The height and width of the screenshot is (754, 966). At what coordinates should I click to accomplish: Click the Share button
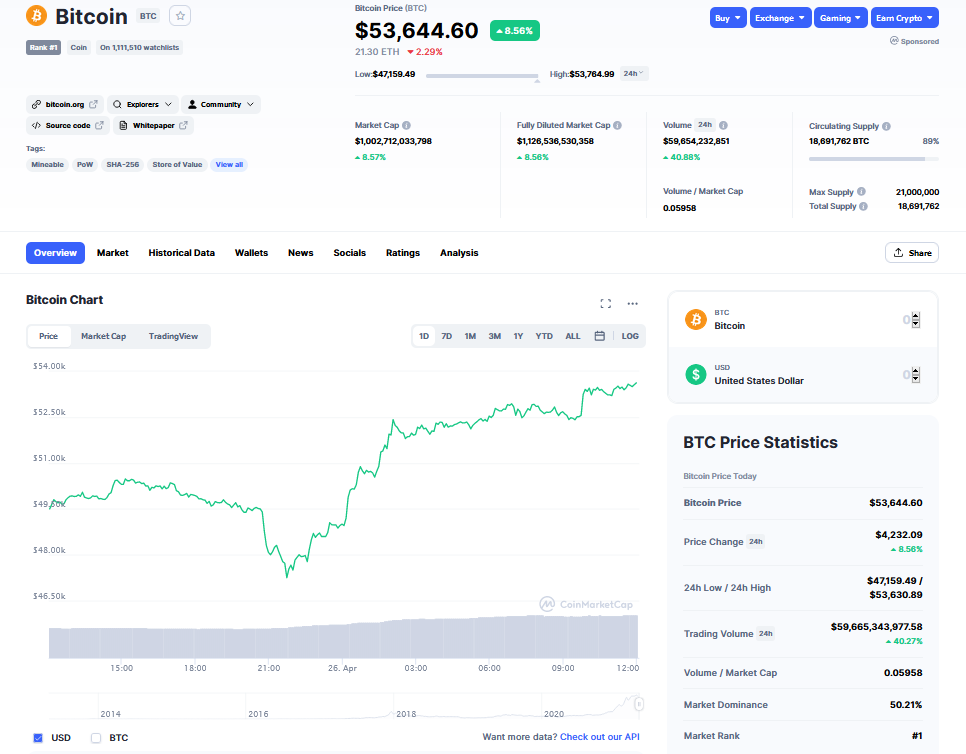(x=912, y=253)
